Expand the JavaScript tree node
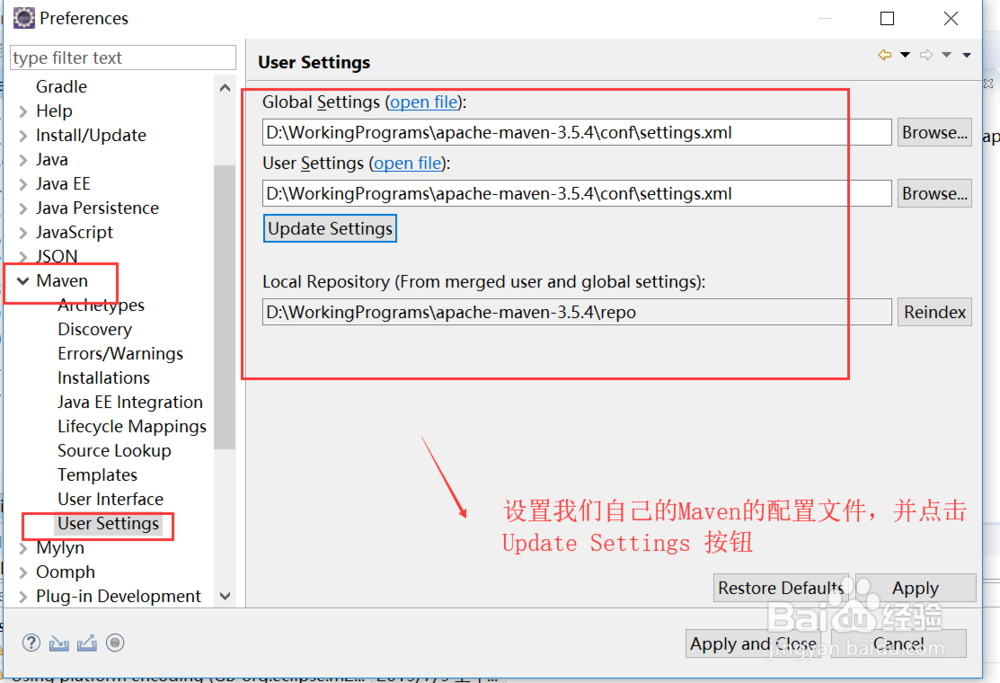This screenshot has height=683, width=1000. (23, 233)
